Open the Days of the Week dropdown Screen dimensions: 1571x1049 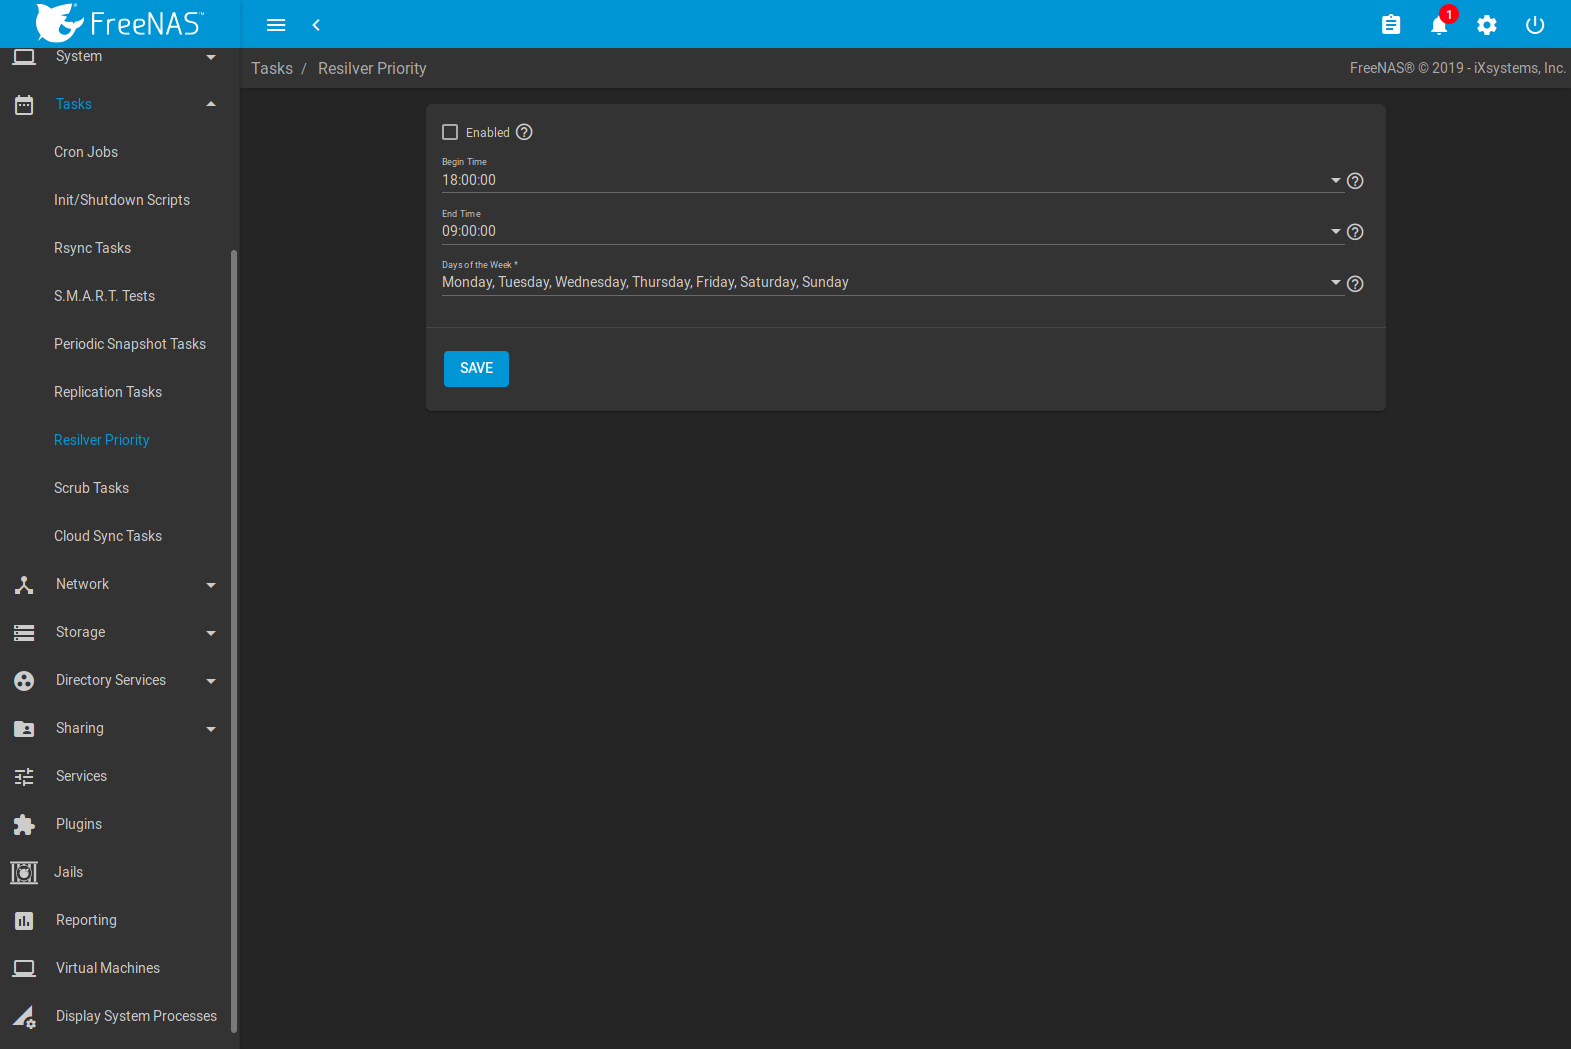tap(892, 282)
